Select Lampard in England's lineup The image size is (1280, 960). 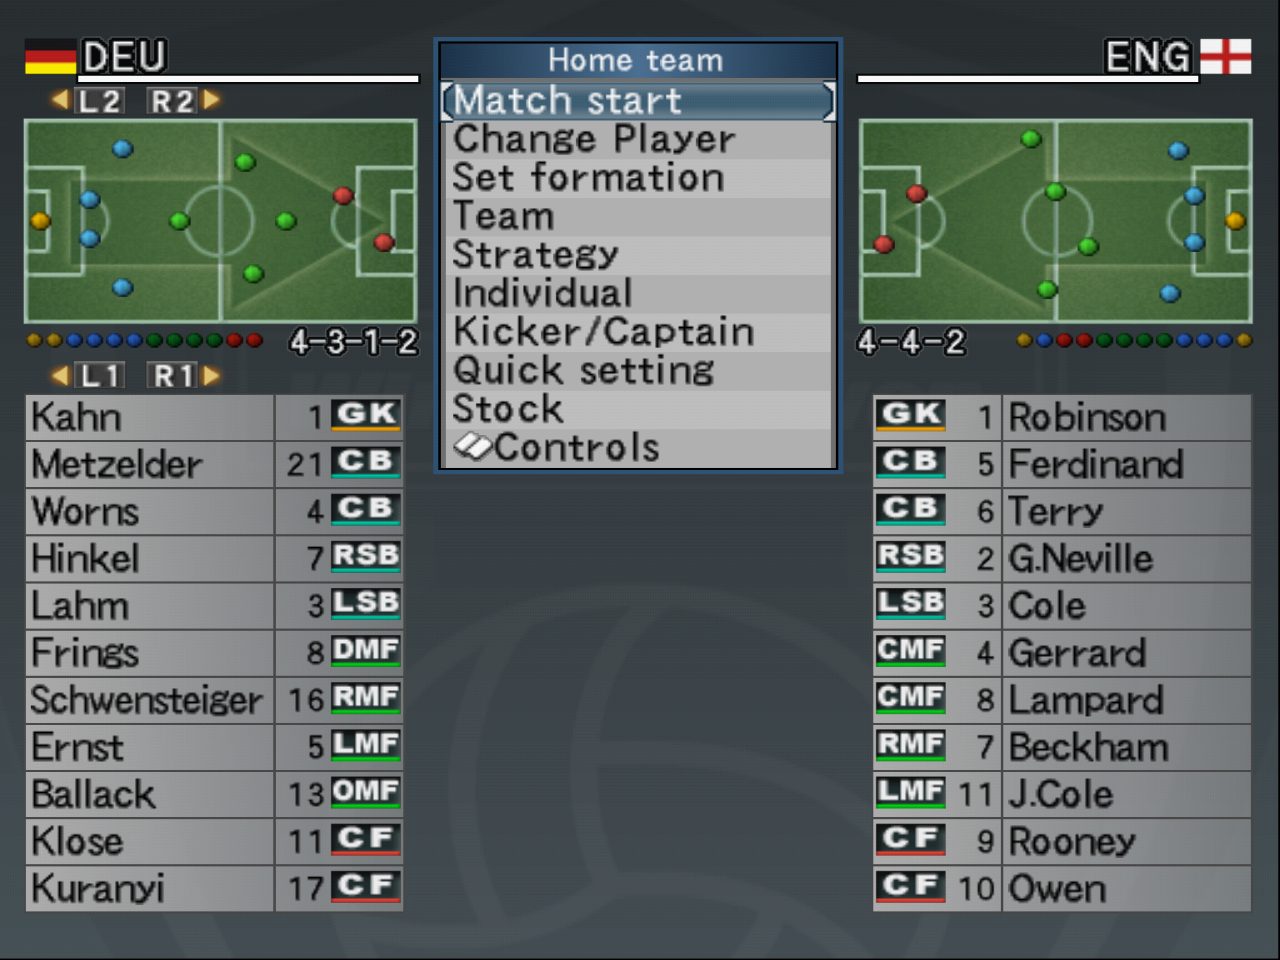(1086, 700)
